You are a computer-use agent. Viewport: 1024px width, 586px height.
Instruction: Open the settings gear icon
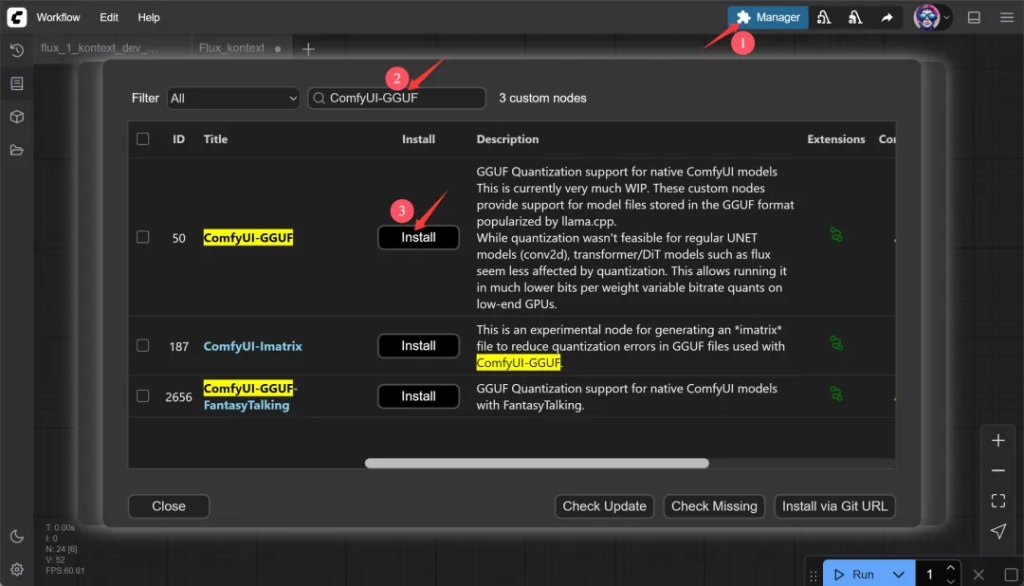(x=17, y=570)
